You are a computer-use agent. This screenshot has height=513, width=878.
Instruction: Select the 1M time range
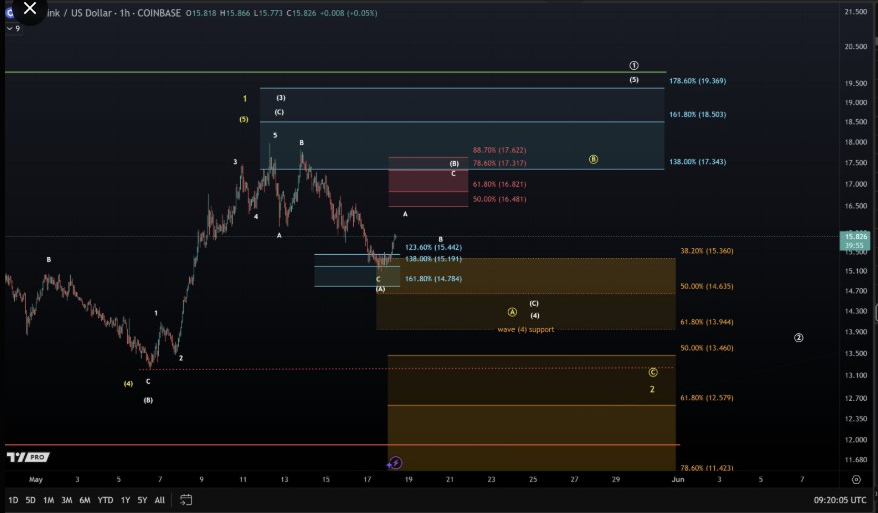pos(49,500)
